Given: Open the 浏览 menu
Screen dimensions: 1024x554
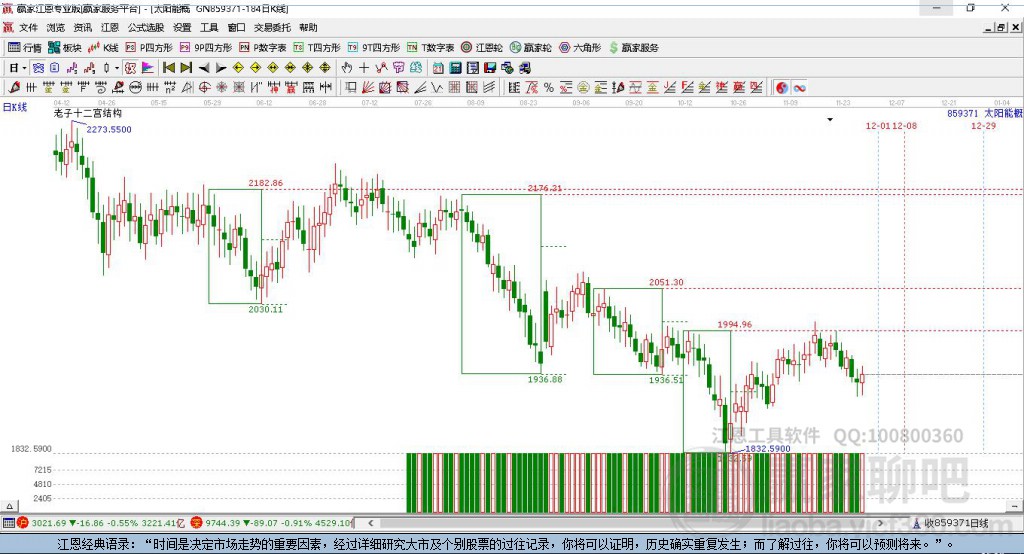Looking at the screenshot, I should (x=56, y=27).
